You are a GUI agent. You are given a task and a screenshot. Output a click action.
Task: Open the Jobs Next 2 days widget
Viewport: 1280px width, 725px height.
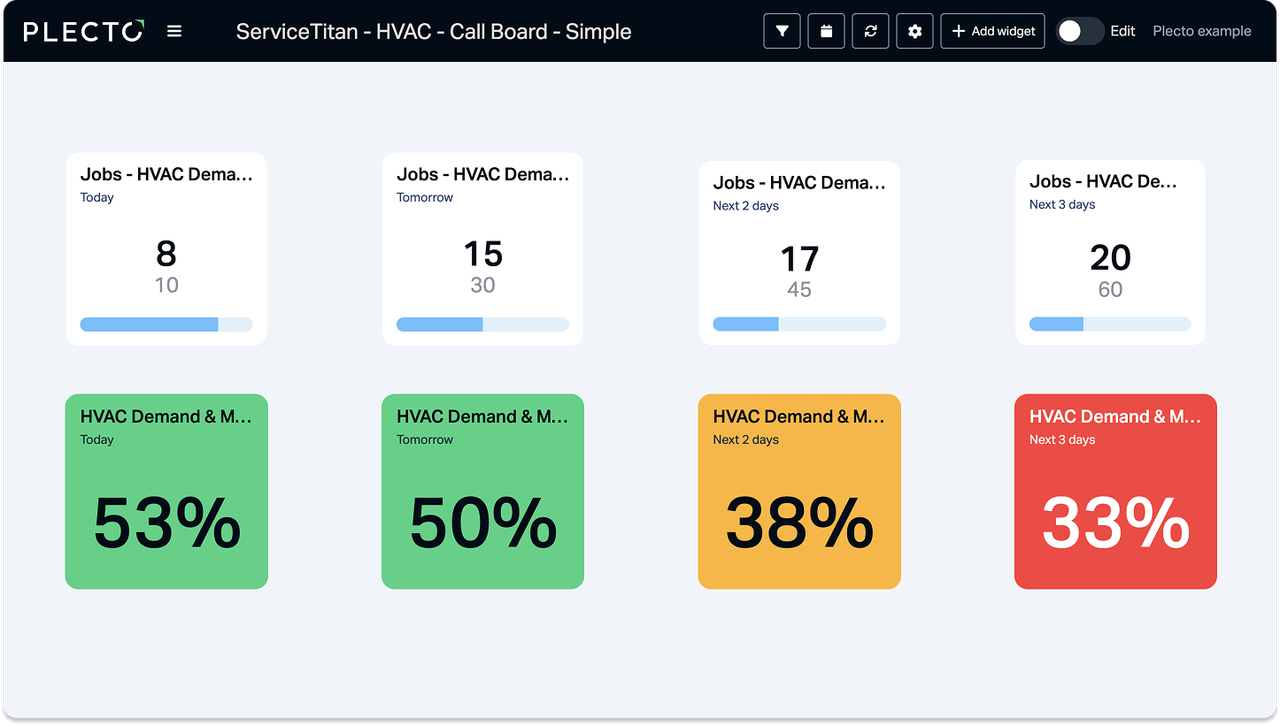pos(799,254)
